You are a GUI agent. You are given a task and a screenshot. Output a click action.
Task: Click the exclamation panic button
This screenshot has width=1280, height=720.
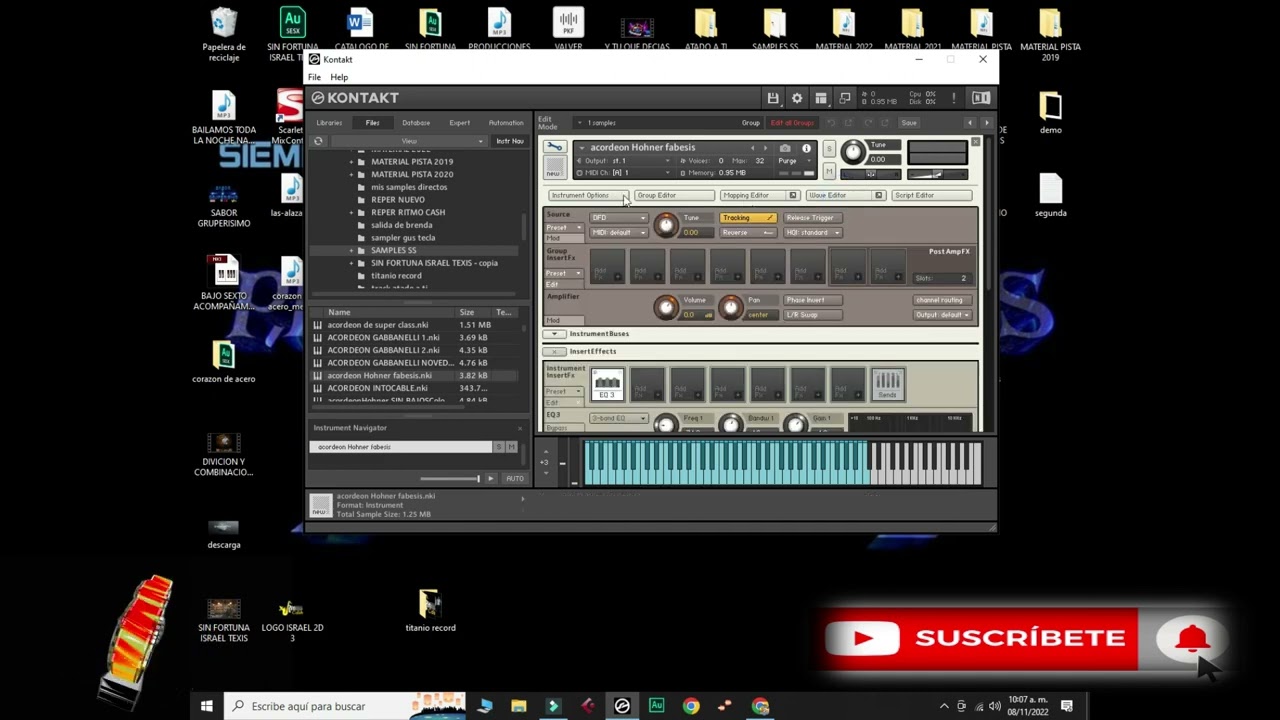pyautogui.click(x=954, y=98)
